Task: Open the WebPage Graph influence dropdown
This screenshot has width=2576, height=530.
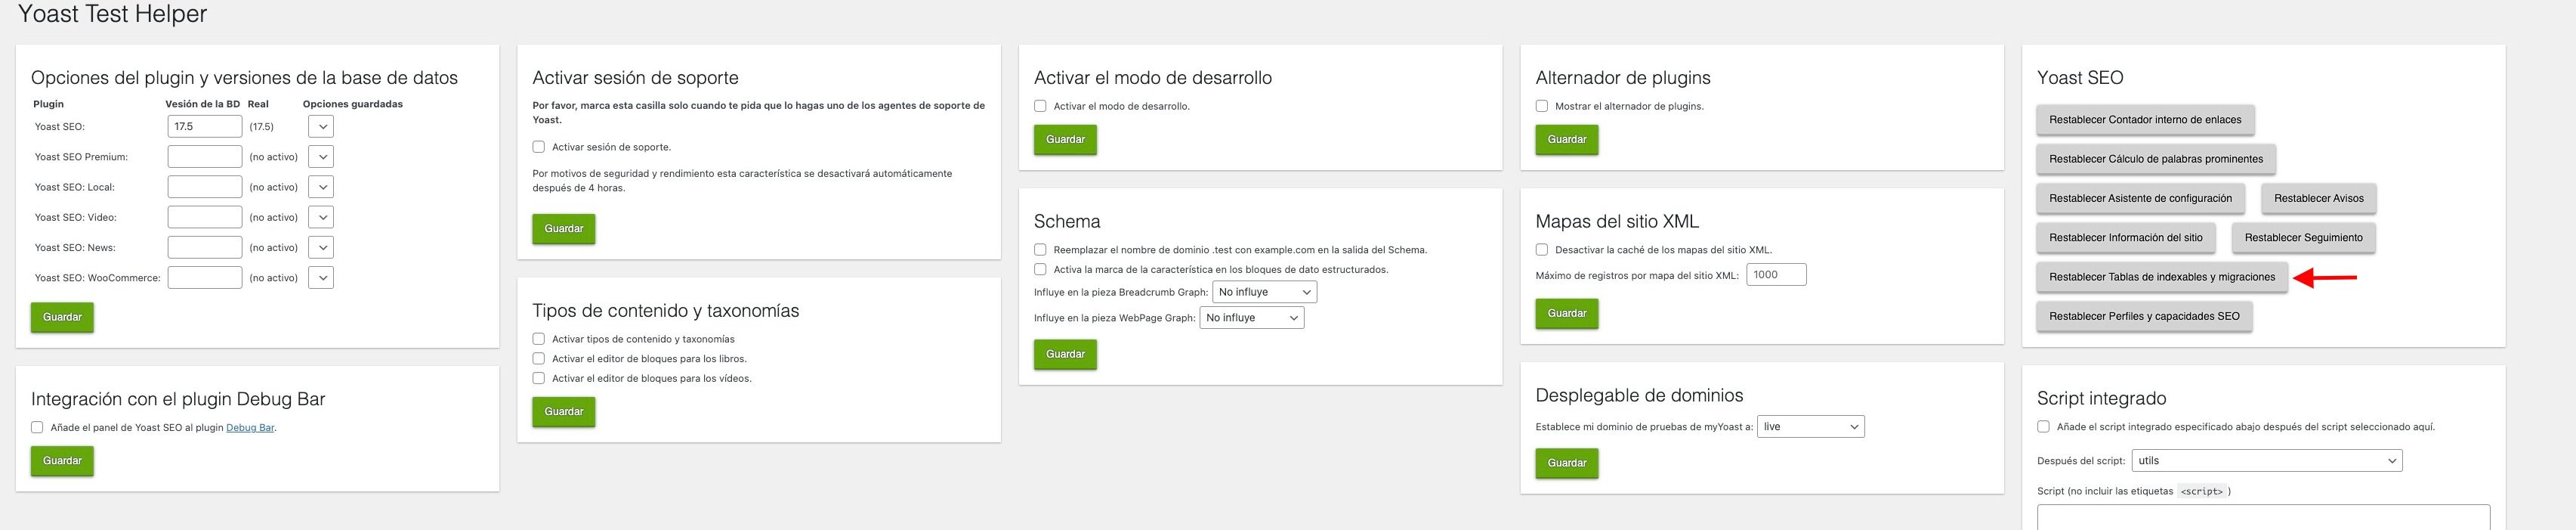Action: tap(1252, 318)
